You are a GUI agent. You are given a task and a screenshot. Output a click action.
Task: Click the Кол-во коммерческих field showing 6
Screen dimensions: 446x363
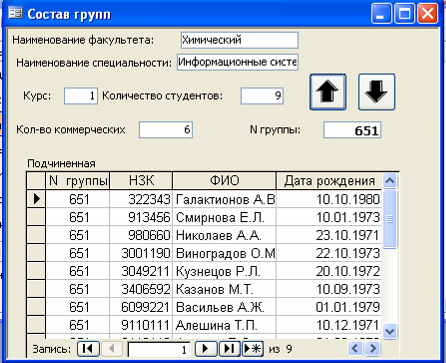[x=166, y=130]
